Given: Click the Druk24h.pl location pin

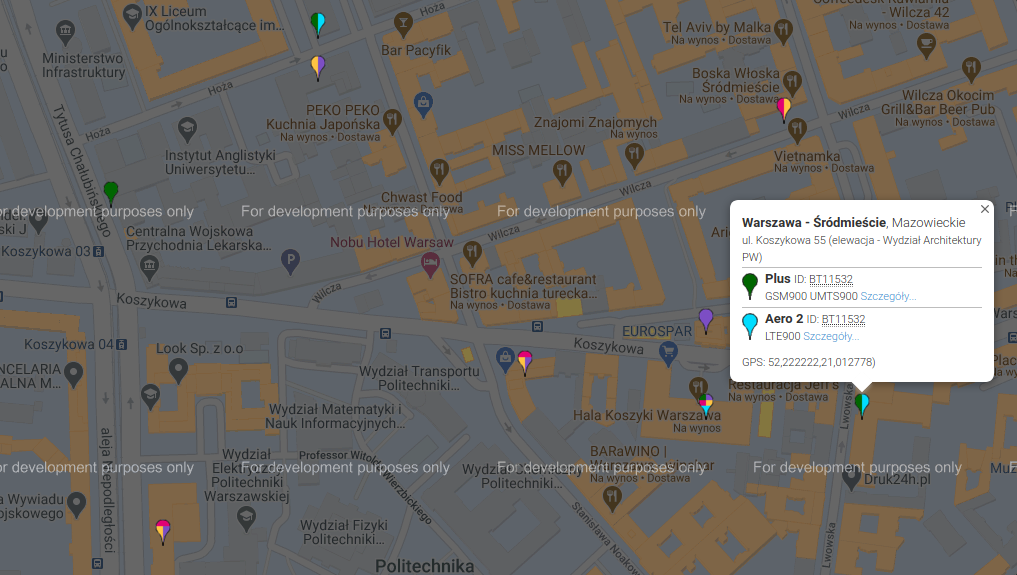Looking at the screenshot, I should tap(851, 478).
